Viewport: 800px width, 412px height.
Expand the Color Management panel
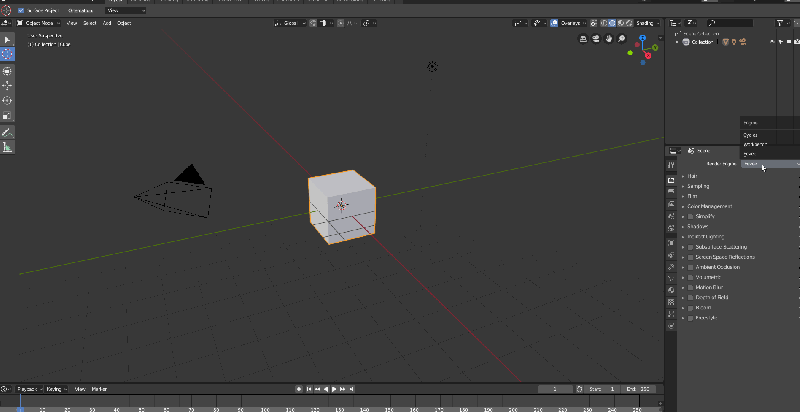point(710,207)
